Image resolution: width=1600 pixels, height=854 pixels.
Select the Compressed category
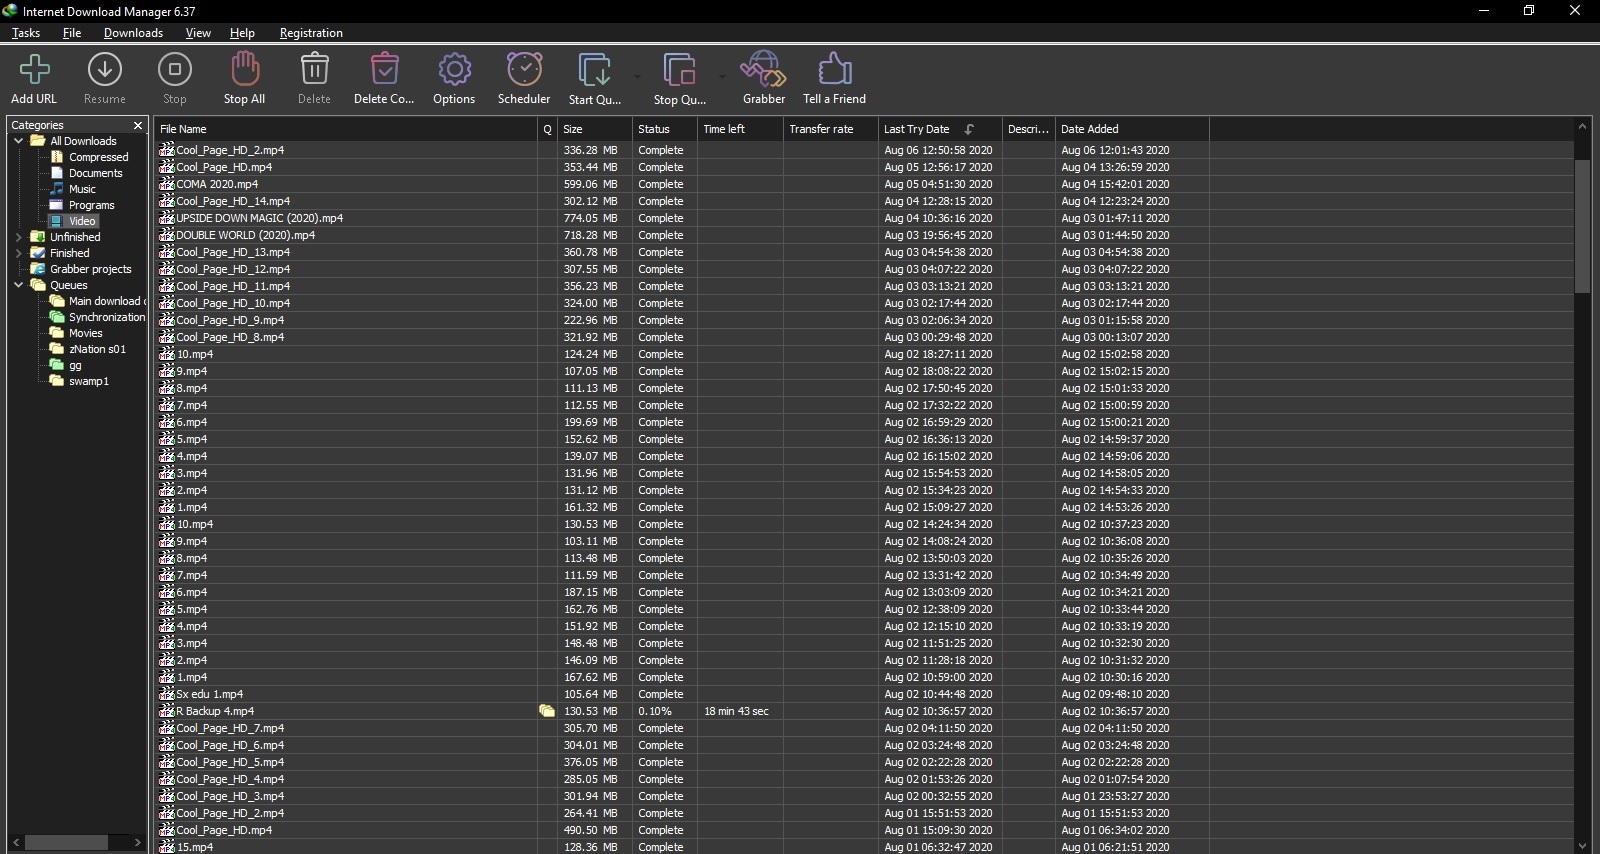click(98, 157)
